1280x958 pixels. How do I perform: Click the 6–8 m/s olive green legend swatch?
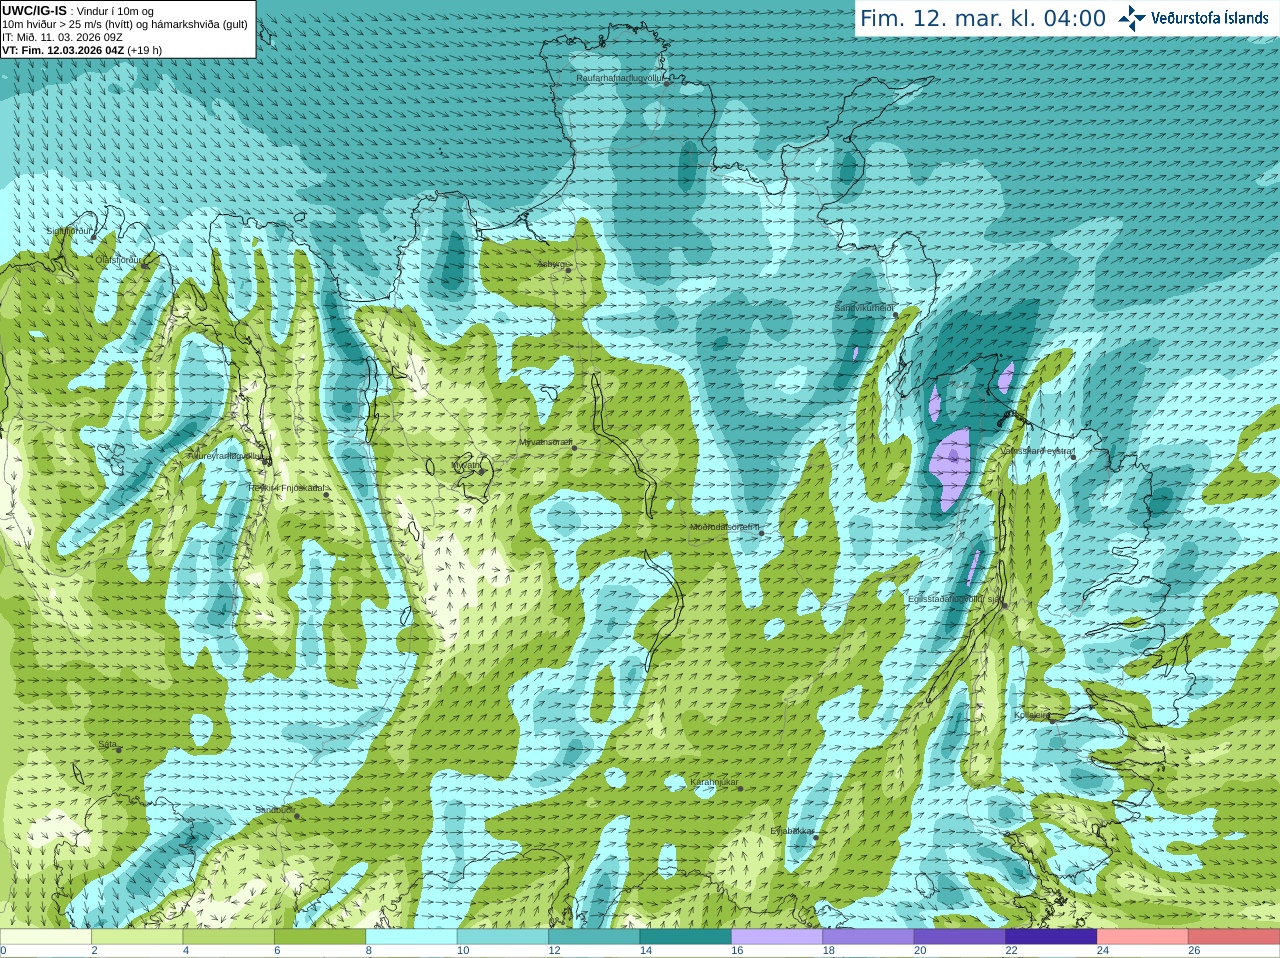pos(320,937)
